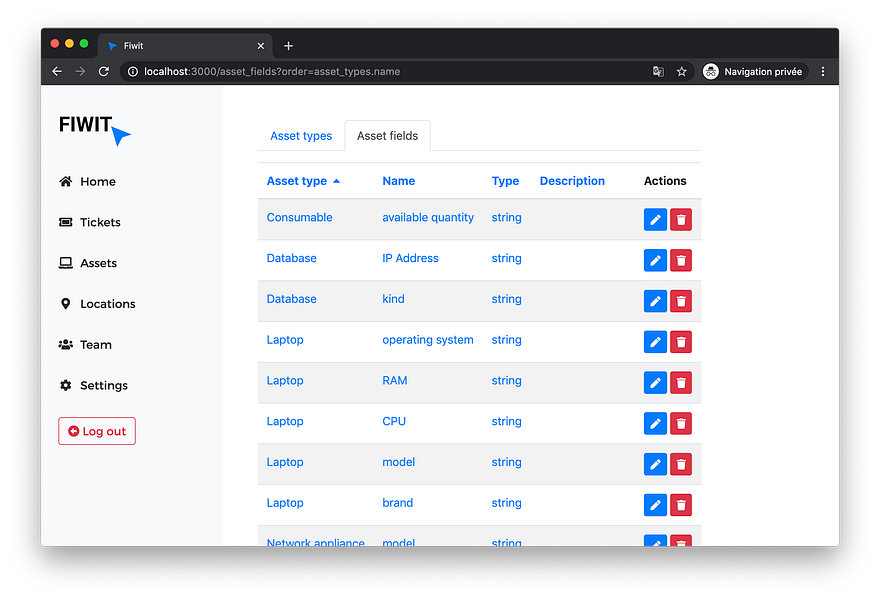
Task: Open the brand field link
Action: 397,503
